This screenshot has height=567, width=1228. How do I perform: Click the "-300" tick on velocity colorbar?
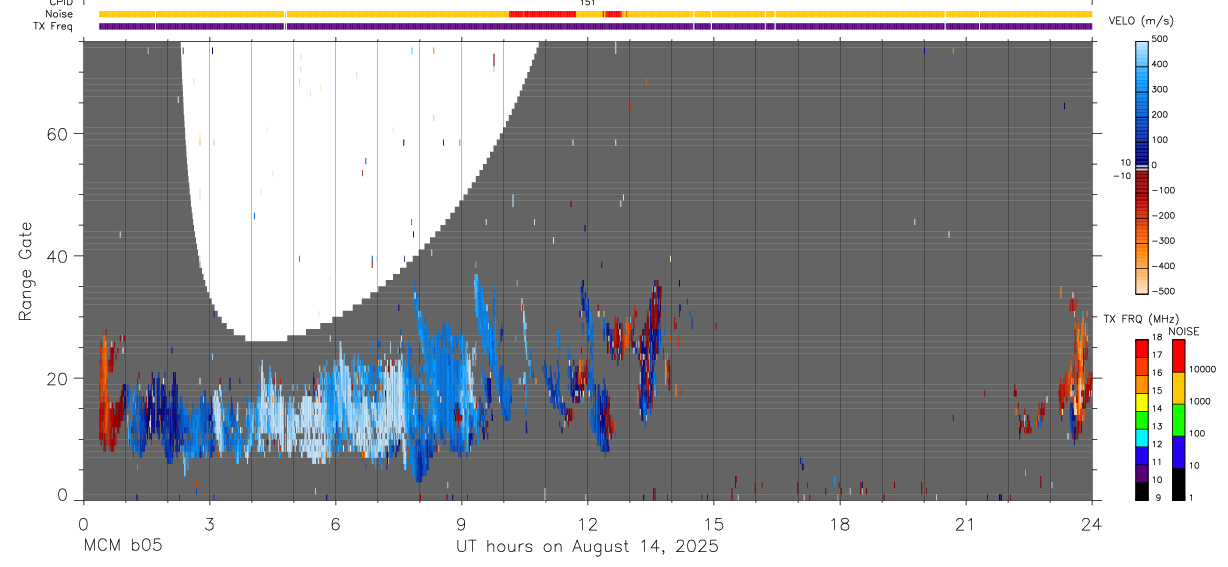[x=1166, y=241]
